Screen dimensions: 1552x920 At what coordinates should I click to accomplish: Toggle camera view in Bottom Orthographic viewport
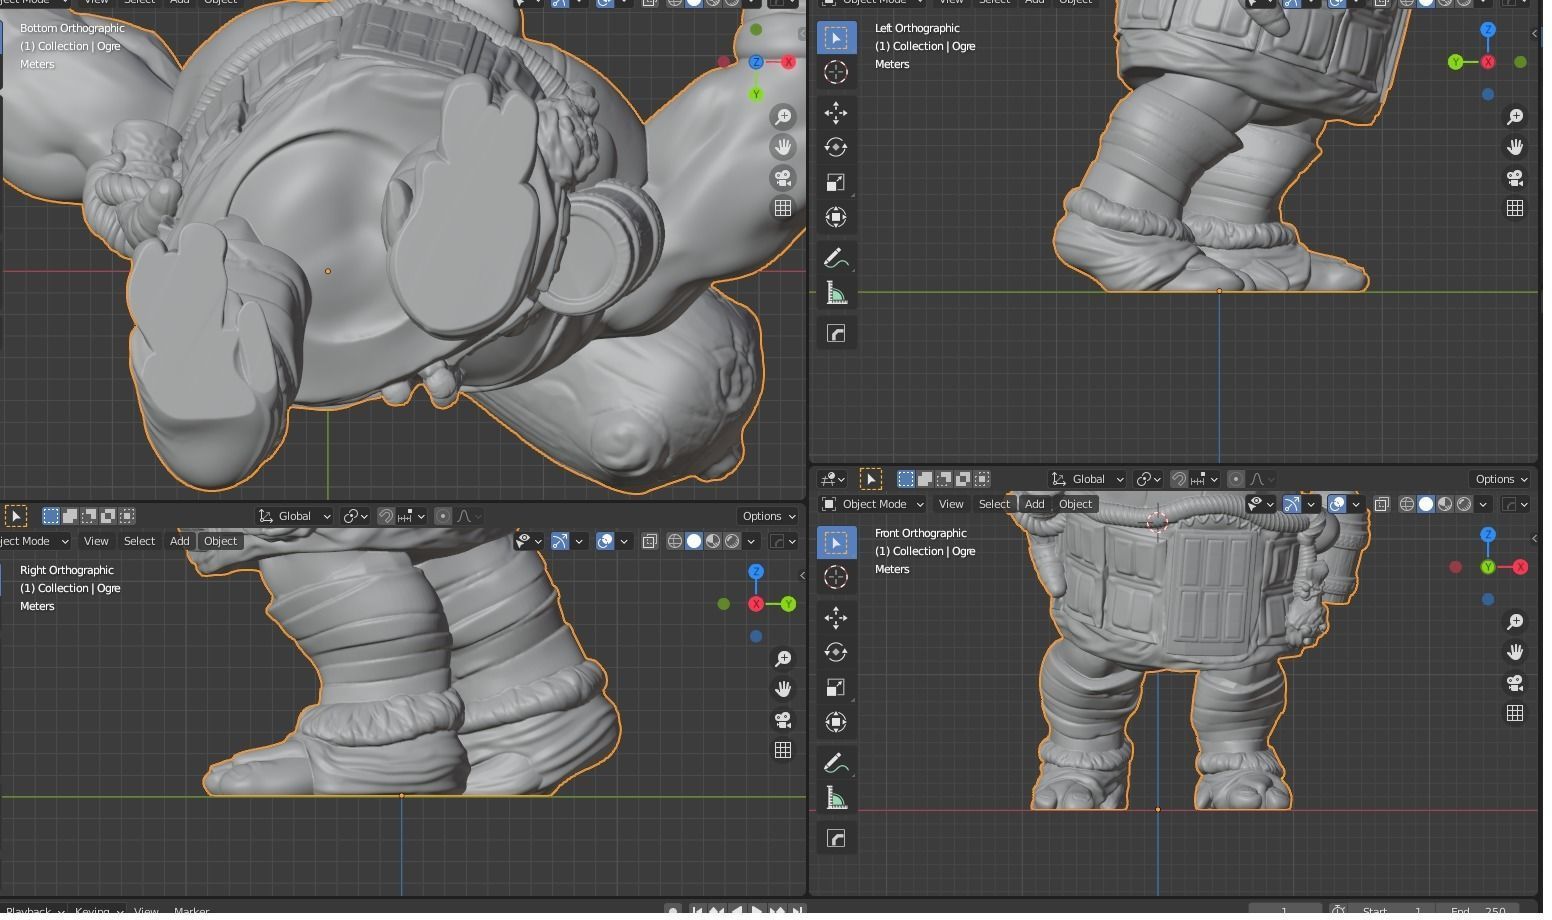[x=783, y=179]
